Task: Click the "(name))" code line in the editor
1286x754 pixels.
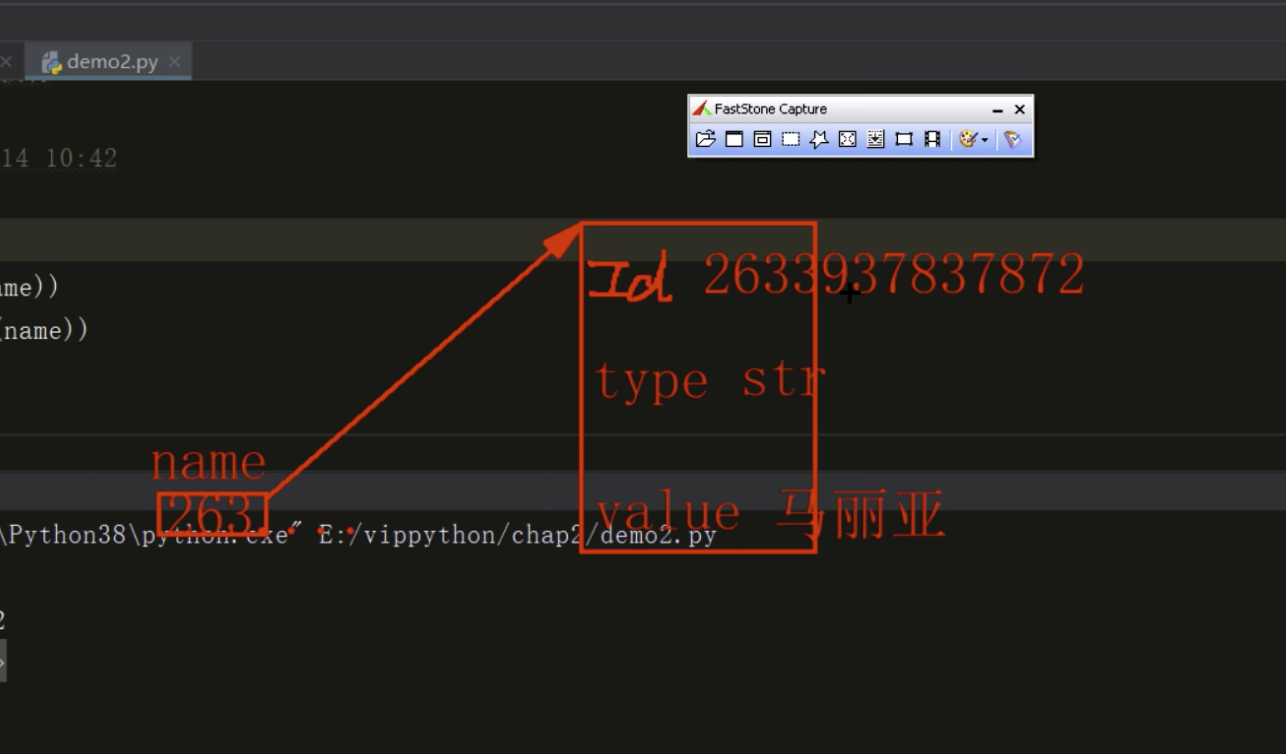Action: pos(45,331)
